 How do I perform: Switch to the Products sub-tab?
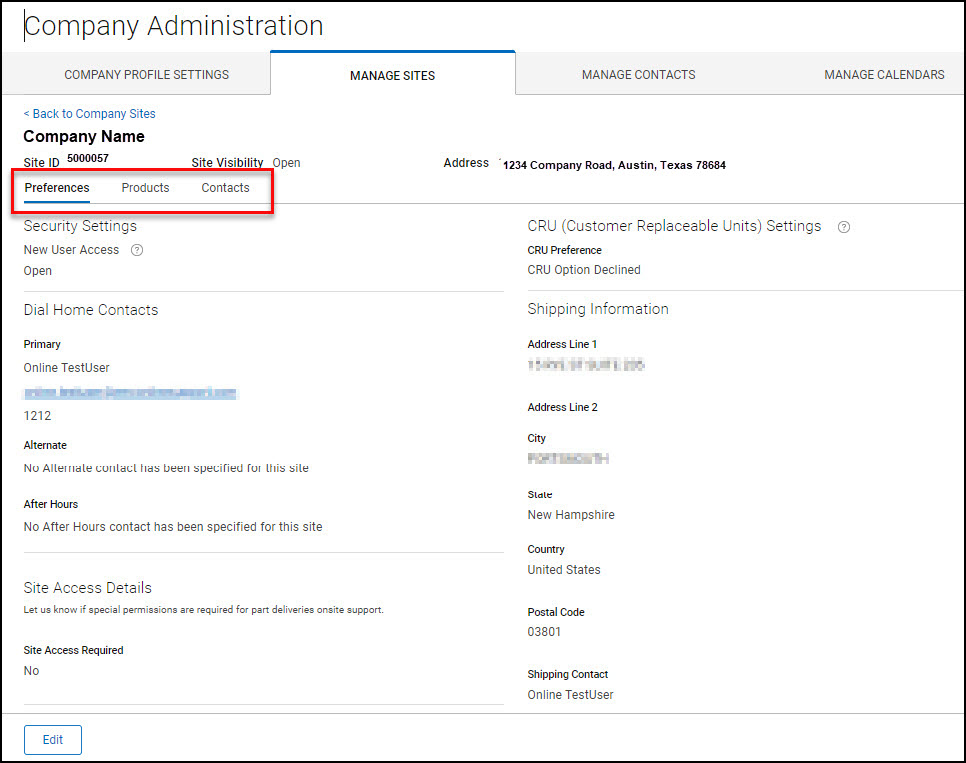(145, 188)
